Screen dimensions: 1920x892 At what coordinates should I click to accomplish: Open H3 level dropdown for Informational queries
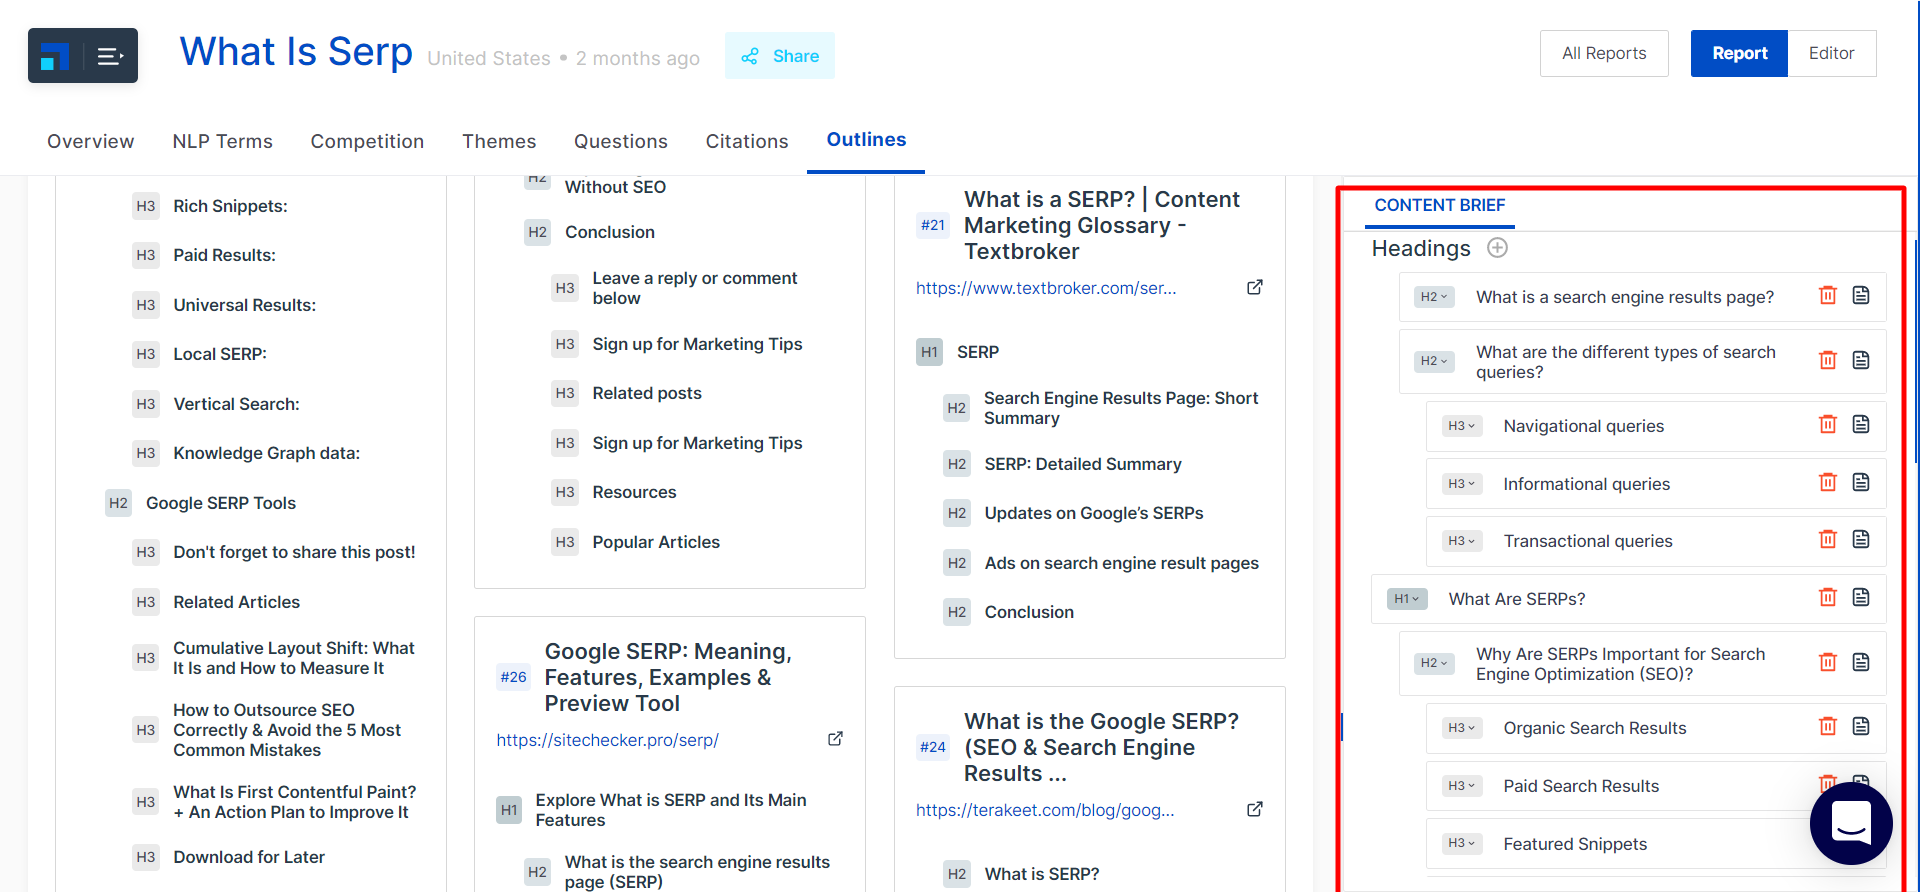click(x=1462, y=484)
